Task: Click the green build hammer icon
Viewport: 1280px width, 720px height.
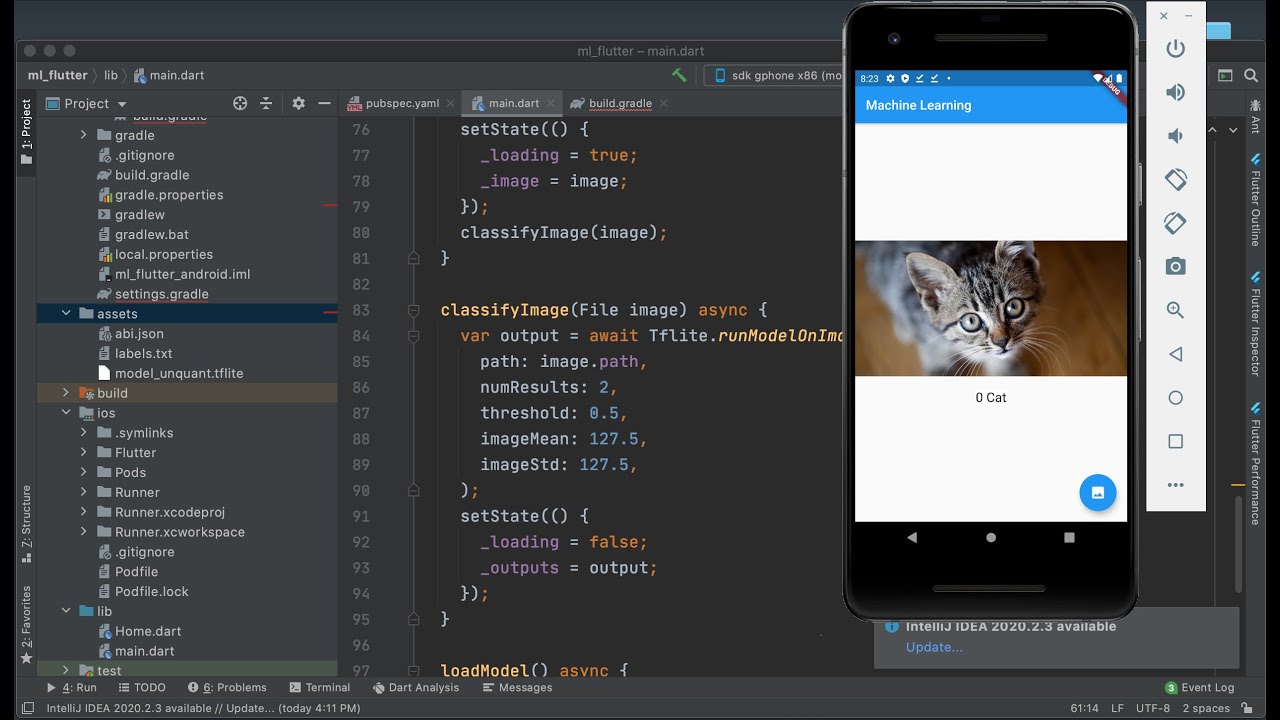Action: pyautogui.click(x=679, y=75)
